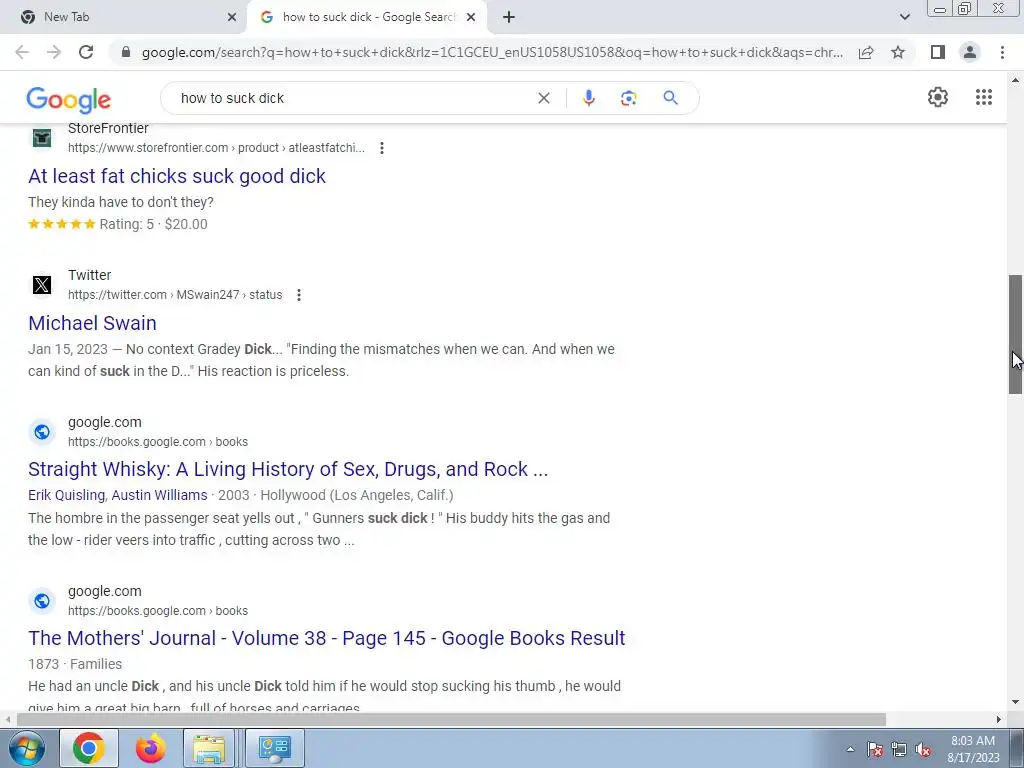Search by image with the Lens icon
The width and height of the screenshot is (1024, 768).
(628, 98)
